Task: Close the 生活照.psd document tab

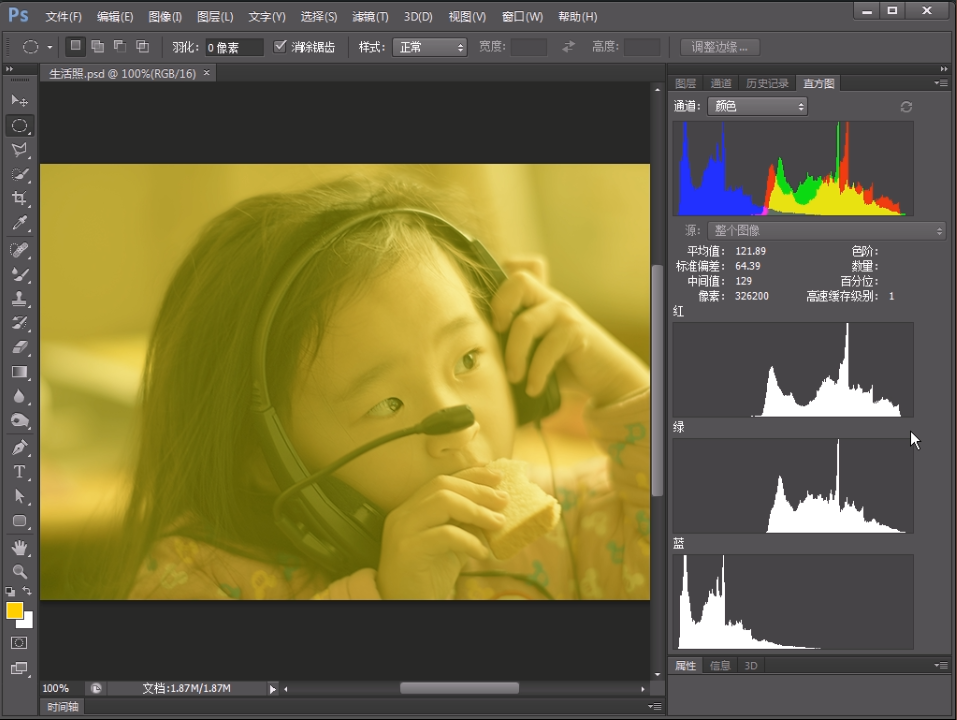Action: pyautogui.click(x=207, y=73)
